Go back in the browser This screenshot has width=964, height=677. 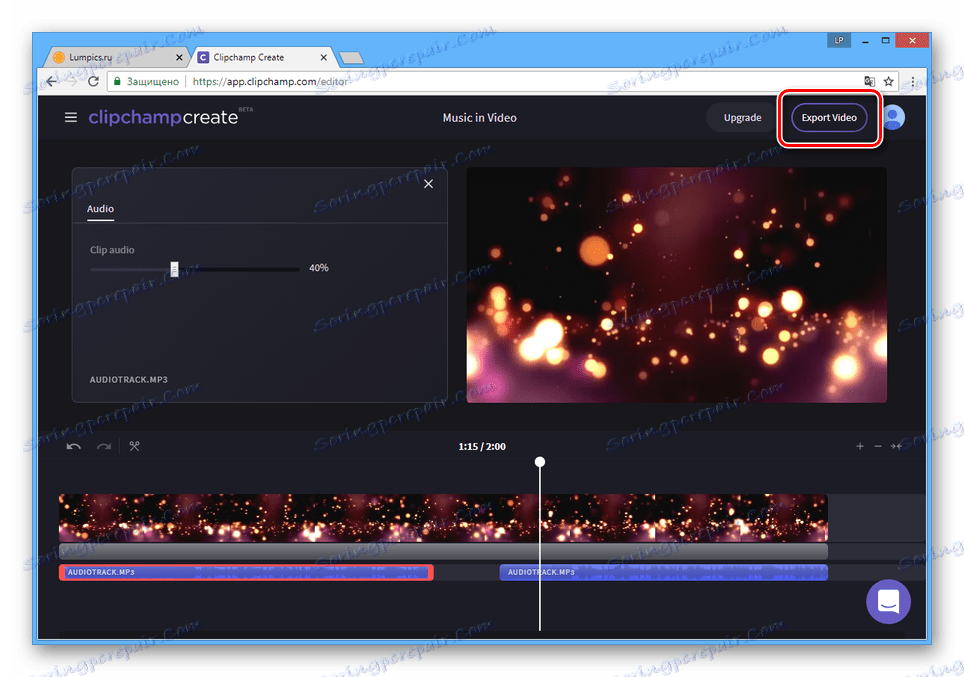(x=52, y=81)
